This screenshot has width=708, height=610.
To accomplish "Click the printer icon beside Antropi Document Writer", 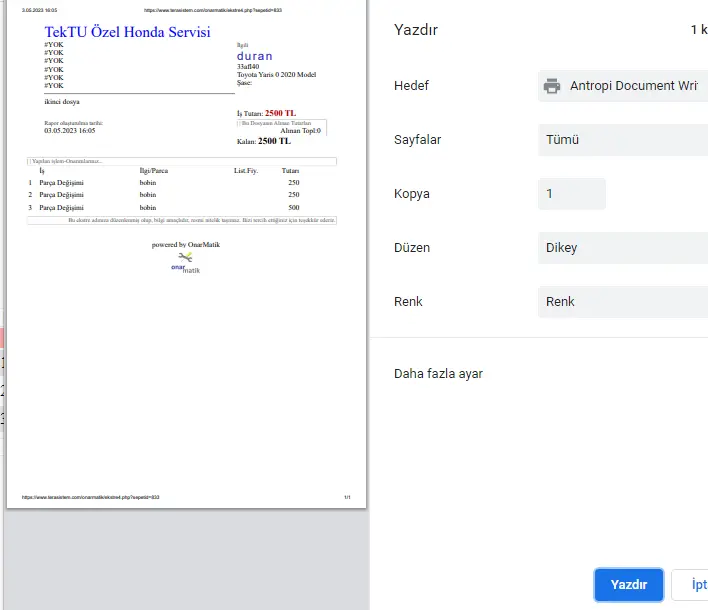I will tap(552, 86).
